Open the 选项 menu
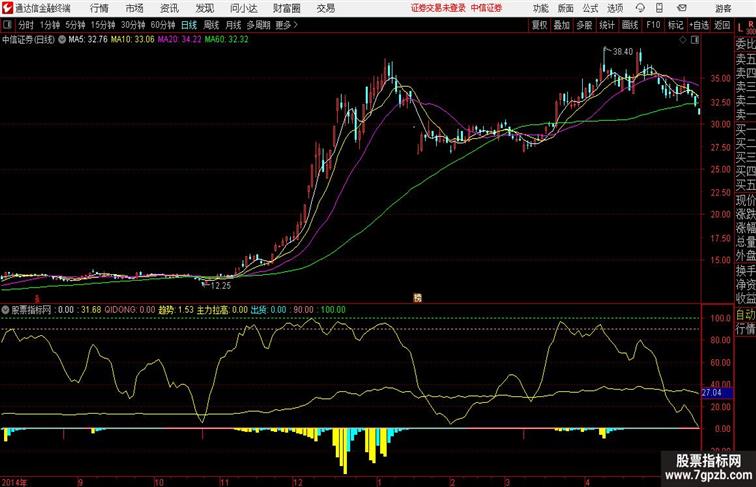This screenshot has width=756, height=487. pos(615,8)
